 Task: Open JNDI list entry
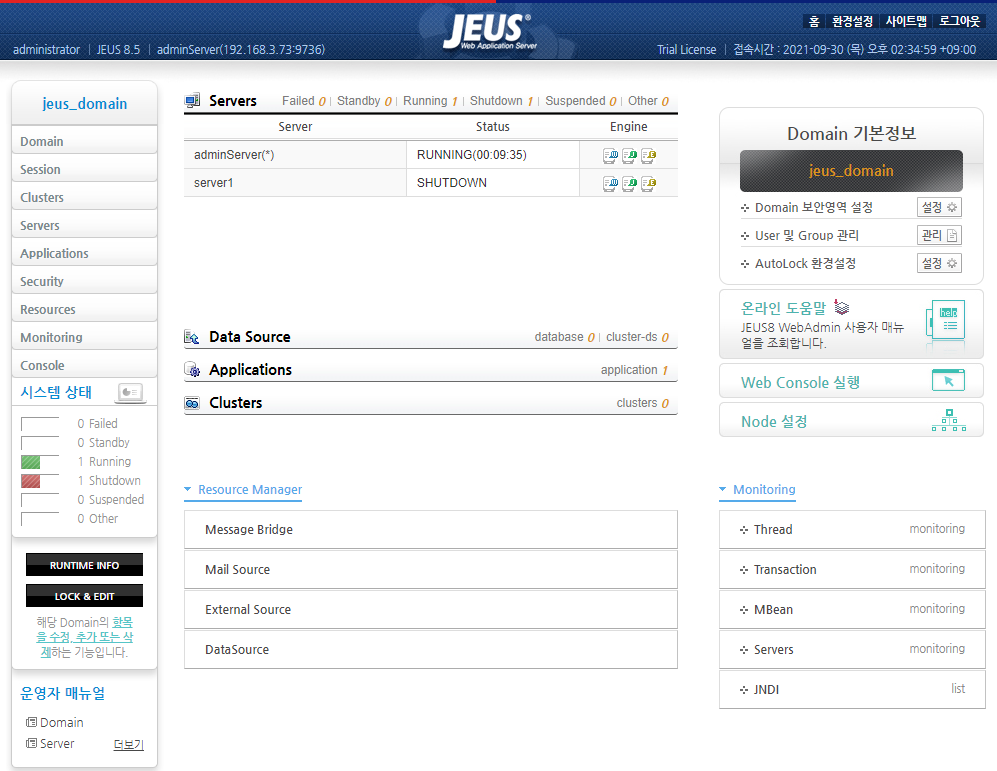852,690
